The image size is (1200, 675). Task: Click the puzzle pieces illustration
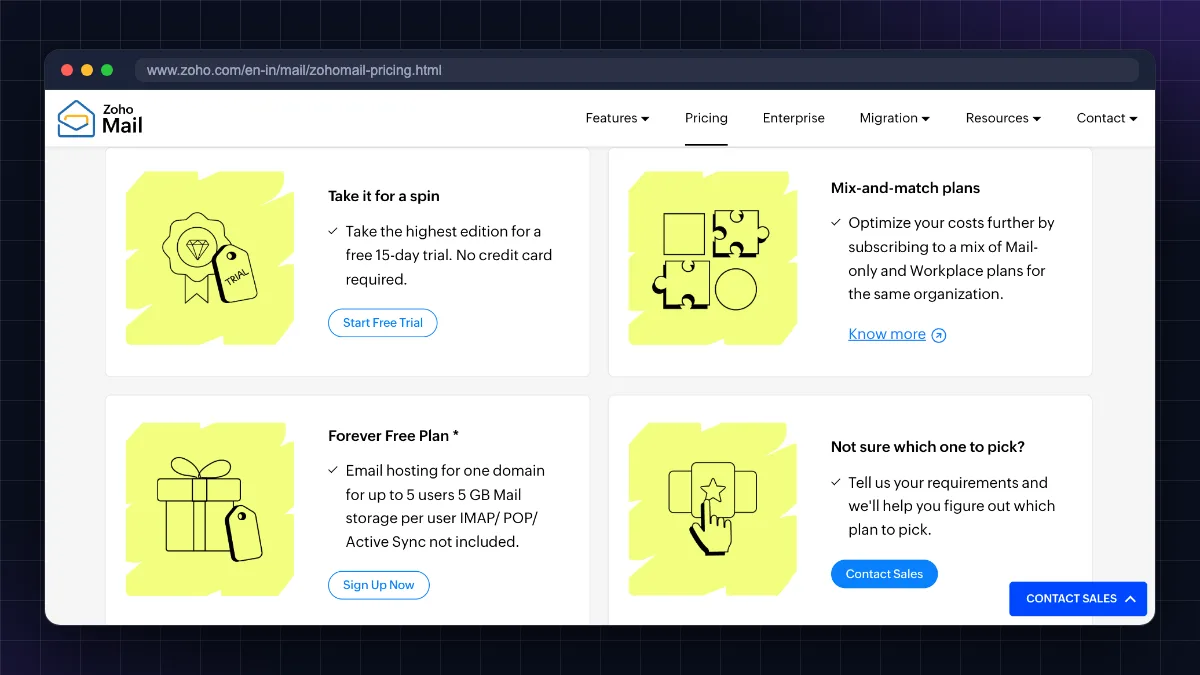tap(711, 258)
